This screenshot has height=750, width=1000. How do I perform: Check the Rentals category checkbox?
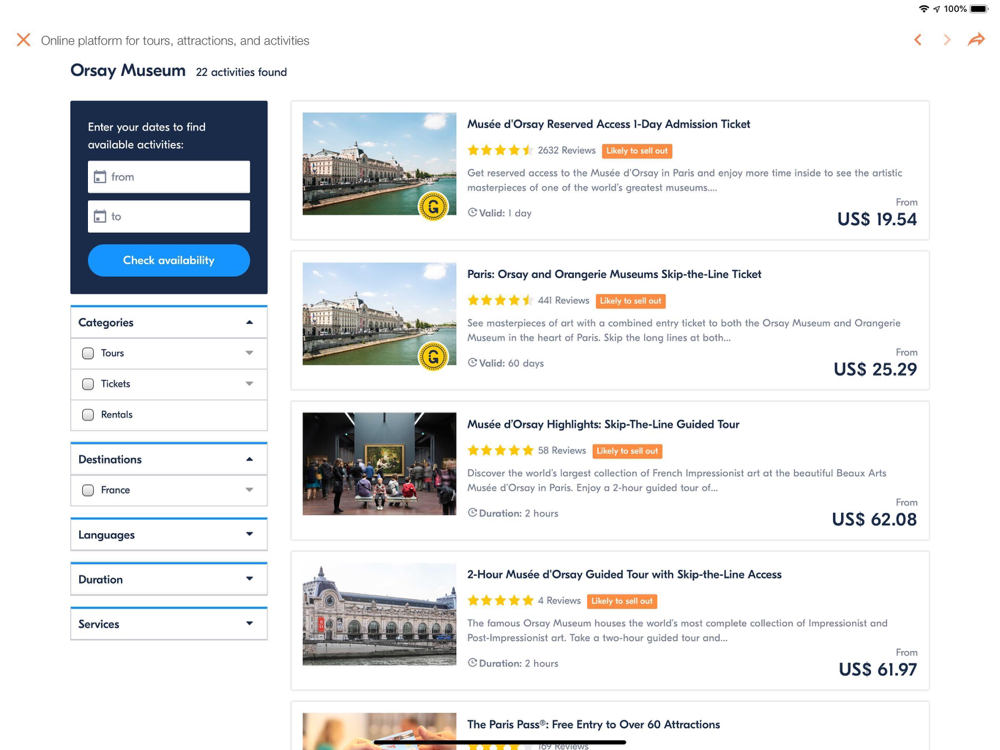pos(88,415)
